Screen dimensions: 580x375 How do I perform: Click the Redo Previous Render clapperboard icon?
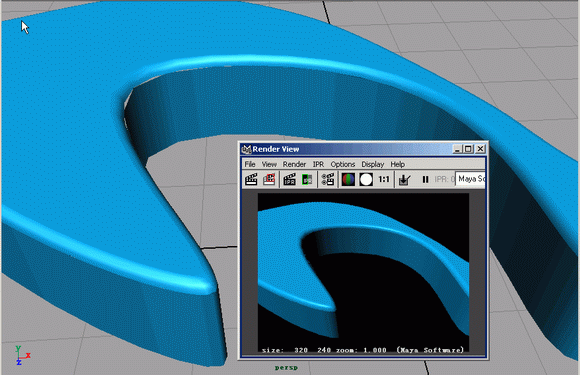click(x=252, y=179)
